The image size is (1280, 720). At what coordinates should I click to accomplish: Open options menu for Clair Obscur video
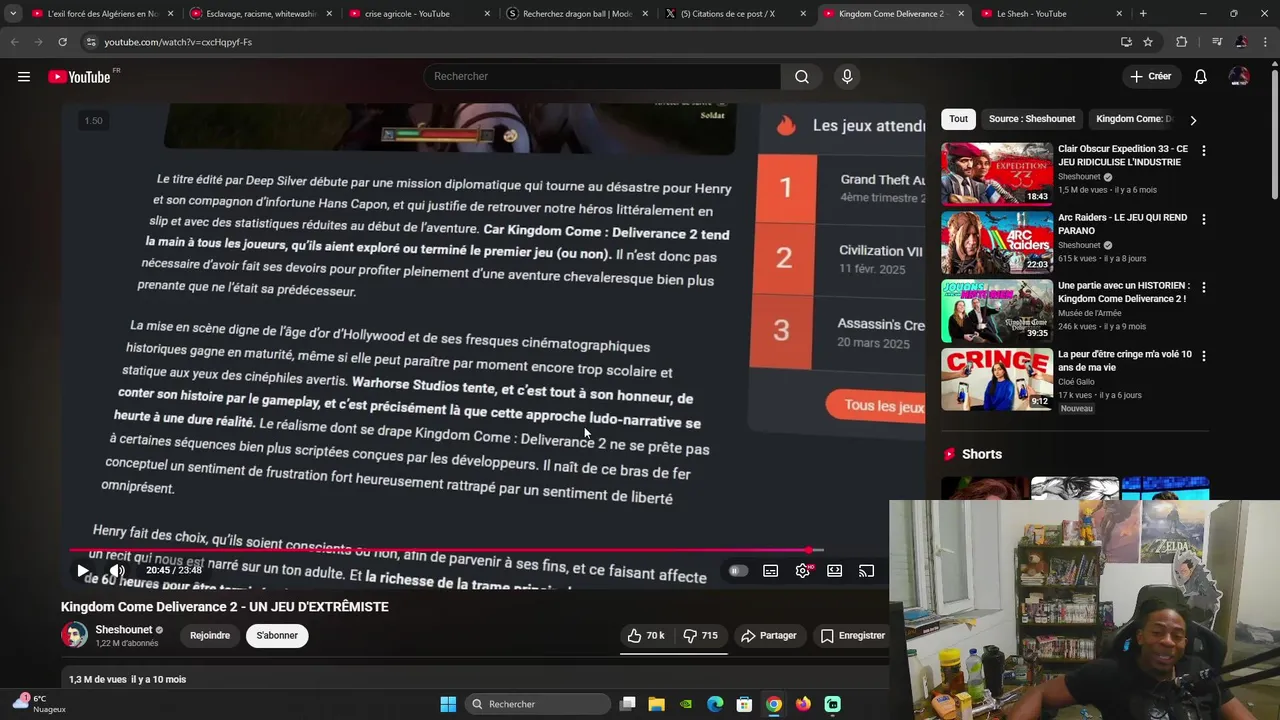(x=1203, y=151)
